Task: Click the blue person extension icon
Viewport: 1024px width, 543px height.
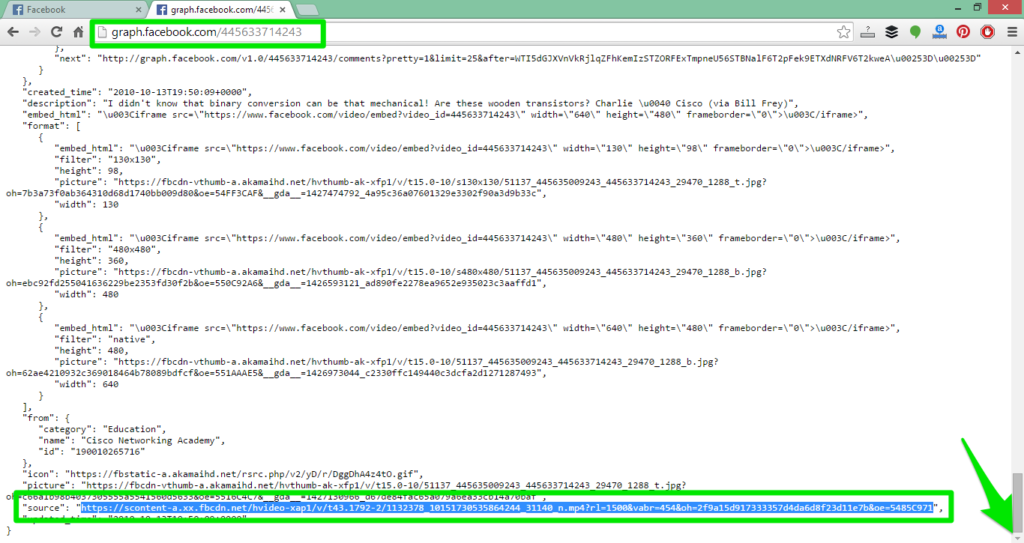Action: [939, 32]
